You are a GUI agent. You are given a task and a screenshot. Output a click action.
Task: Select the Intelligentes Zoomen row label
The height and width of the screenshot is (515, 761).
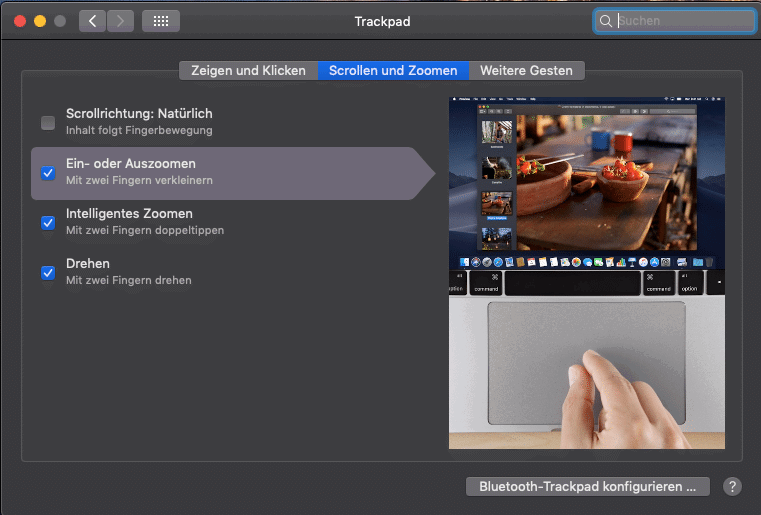129,214
